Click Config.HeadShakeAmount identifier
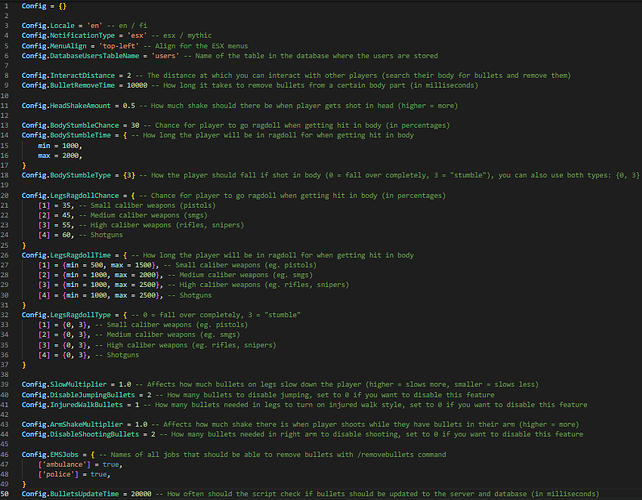The height and width of the screenshot is (500, 642). (66, 106)
